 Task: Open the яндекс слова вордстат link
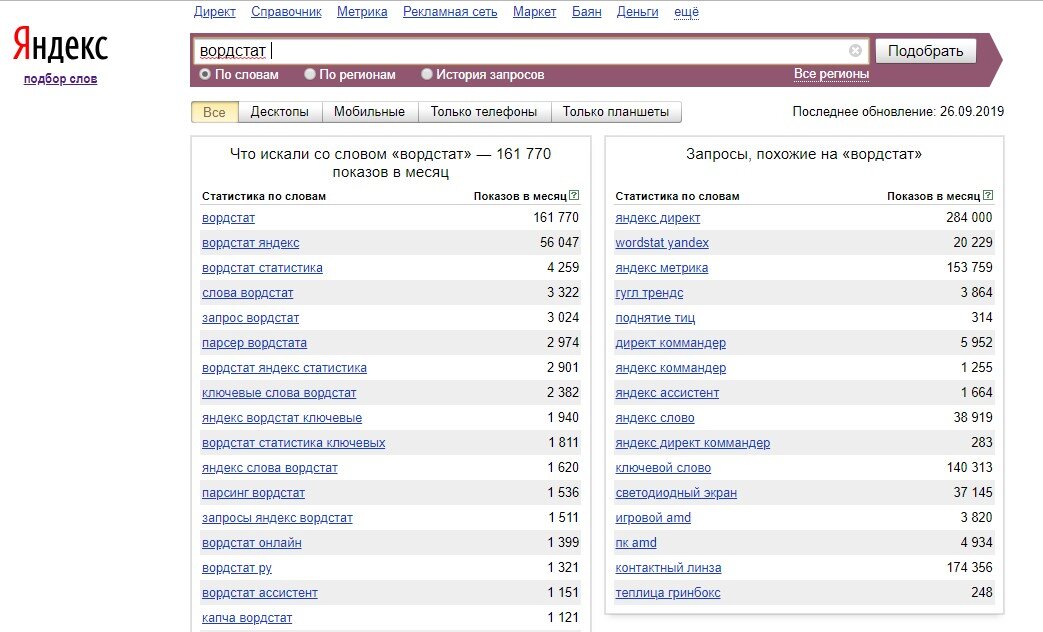point(269,468)
